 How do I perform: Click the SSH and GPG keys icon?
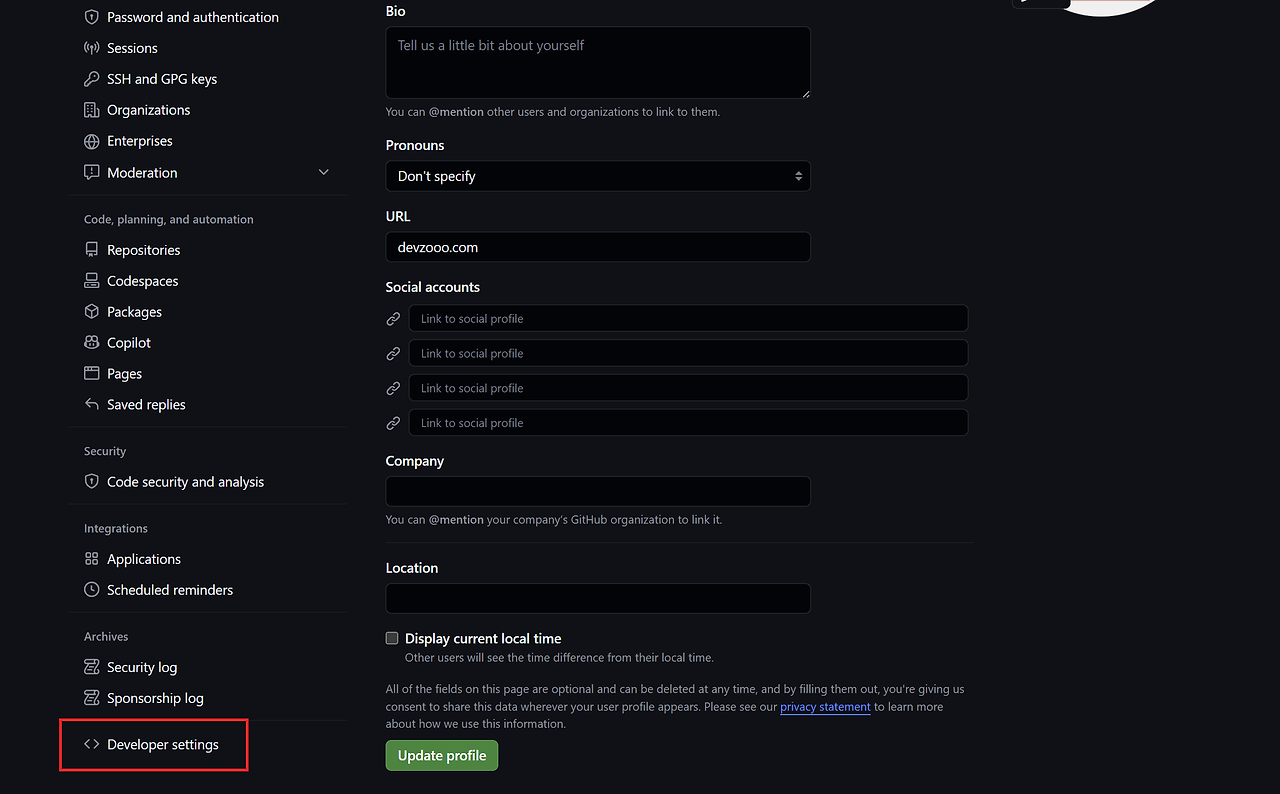[91, 78]
